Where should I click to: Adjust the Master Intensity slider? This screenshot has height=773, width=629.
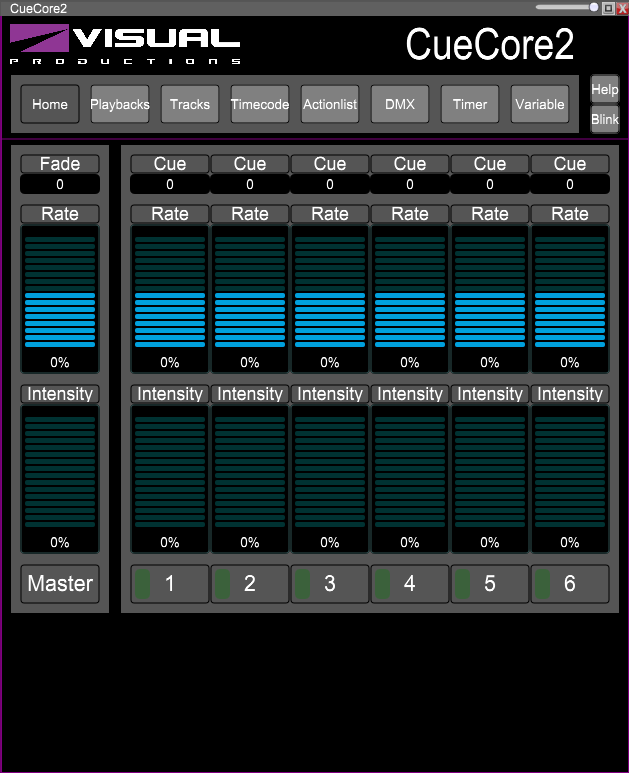coord(60,479)
